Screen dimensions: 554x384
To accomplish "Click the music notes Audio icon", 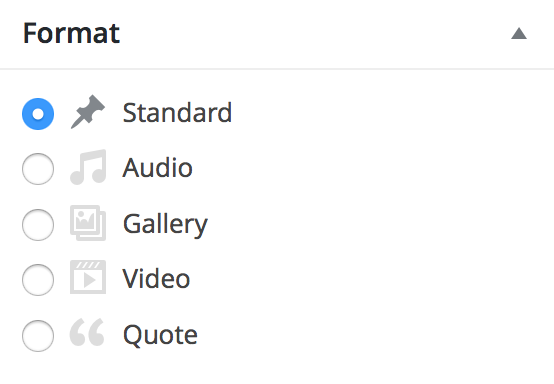I will [88, 167].
